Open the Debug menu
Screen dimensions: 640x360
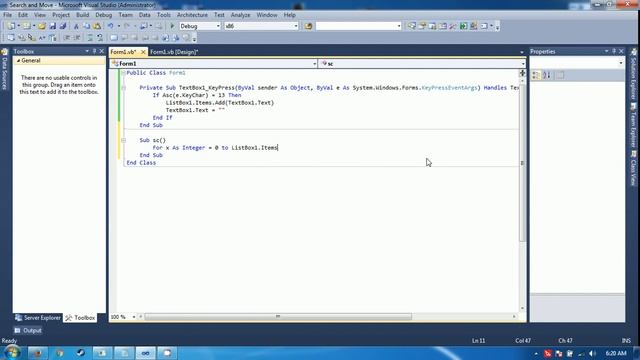103,15
